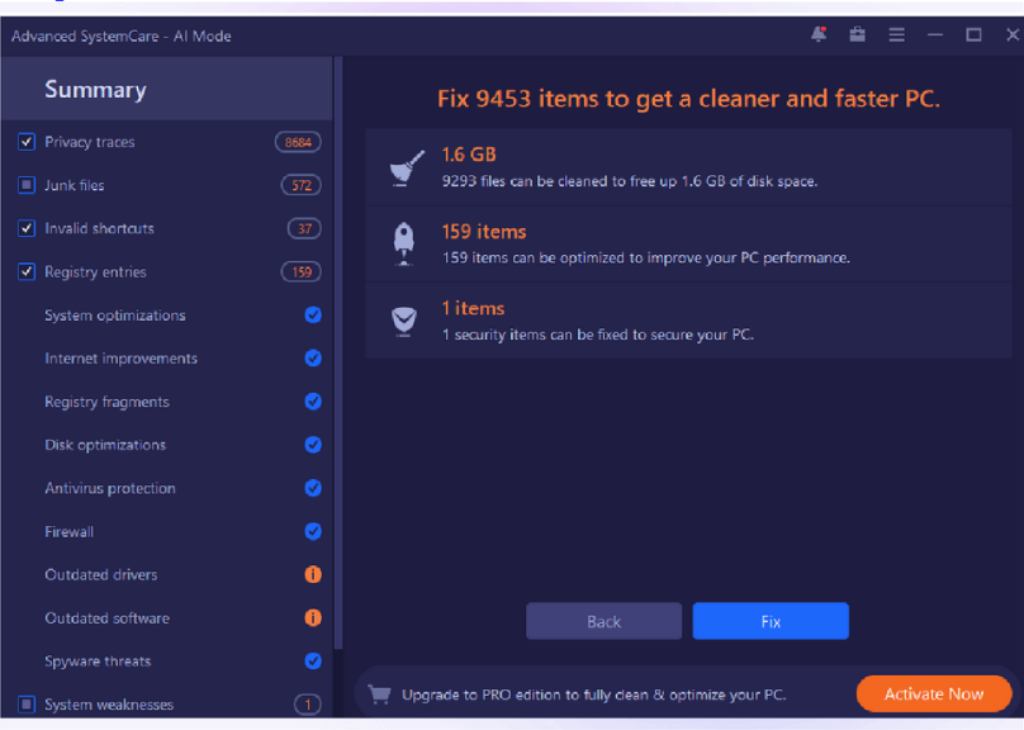Click the 8684 Privacy traces count badge

298,142
